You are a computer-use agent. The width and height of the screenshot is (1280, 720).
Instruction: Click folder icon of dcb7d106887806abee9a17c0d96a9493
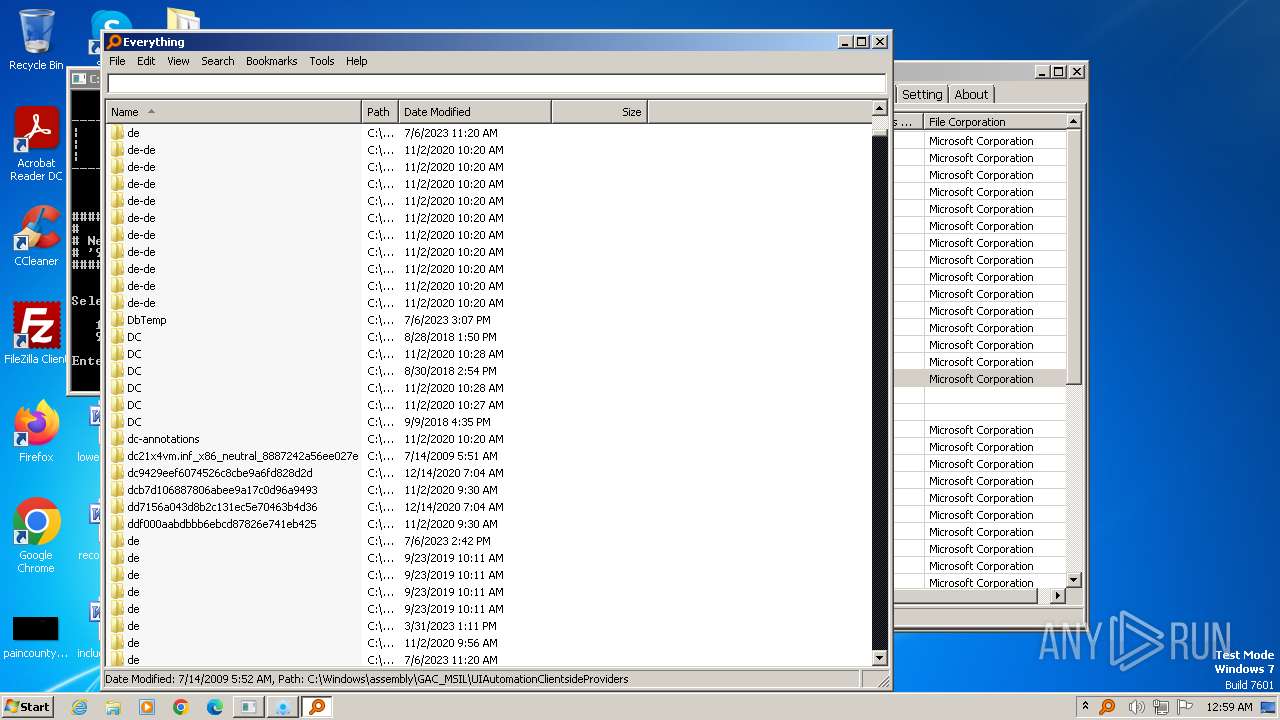point(117,490)
